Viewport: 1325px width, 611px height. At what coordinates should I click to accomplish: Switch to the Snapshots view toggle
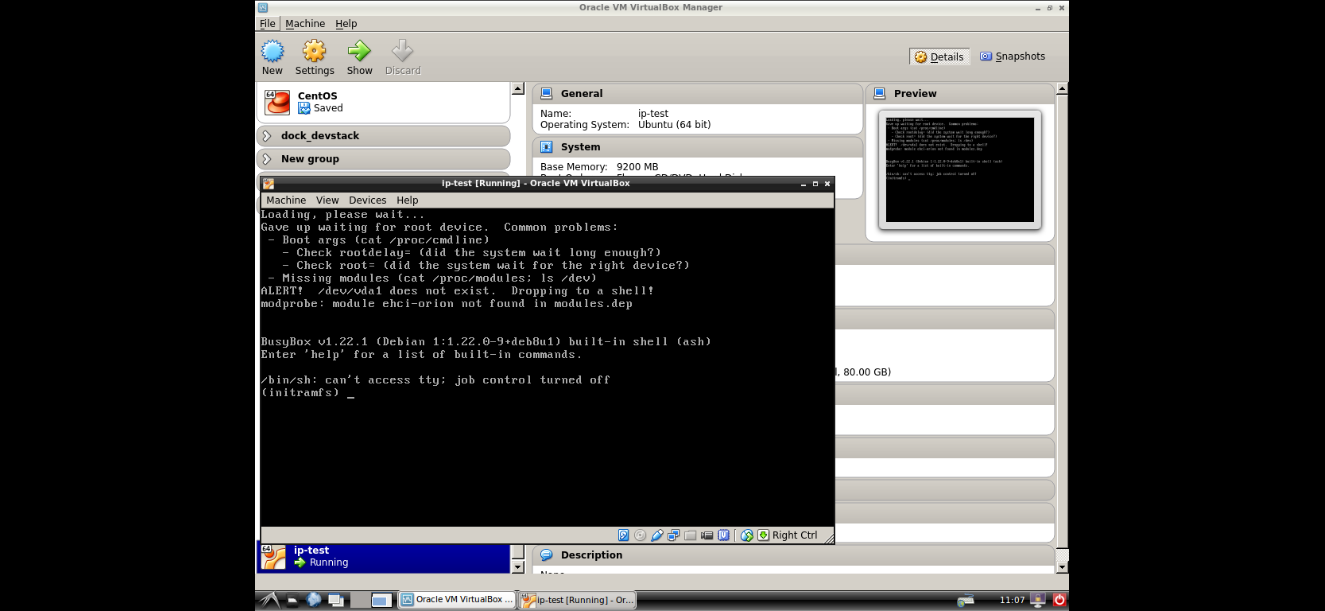point(1012,57)
